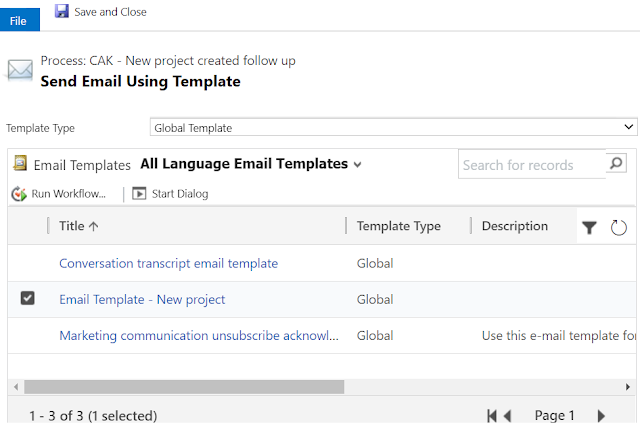
Task: Refresh the email templates list
Action: point(619,228)
